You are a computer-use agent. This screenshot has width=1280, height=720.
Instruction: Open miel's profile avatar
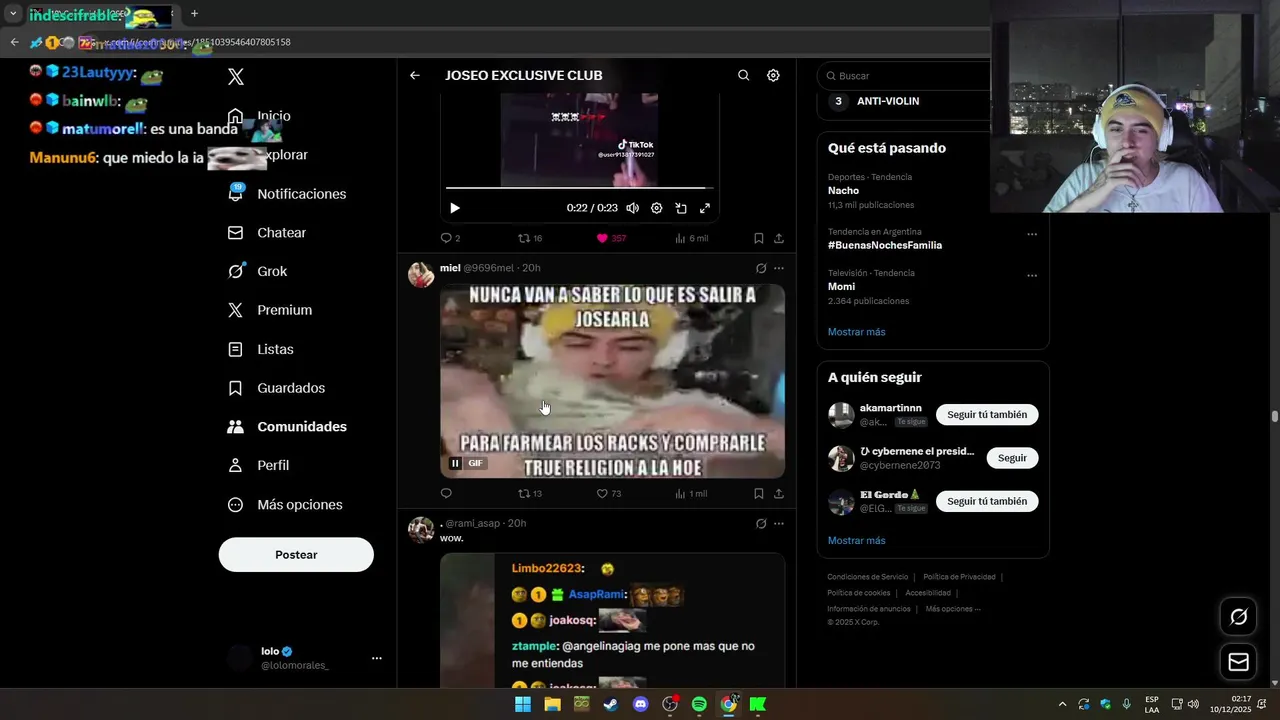pyautogui.click(x=421, y=275)
